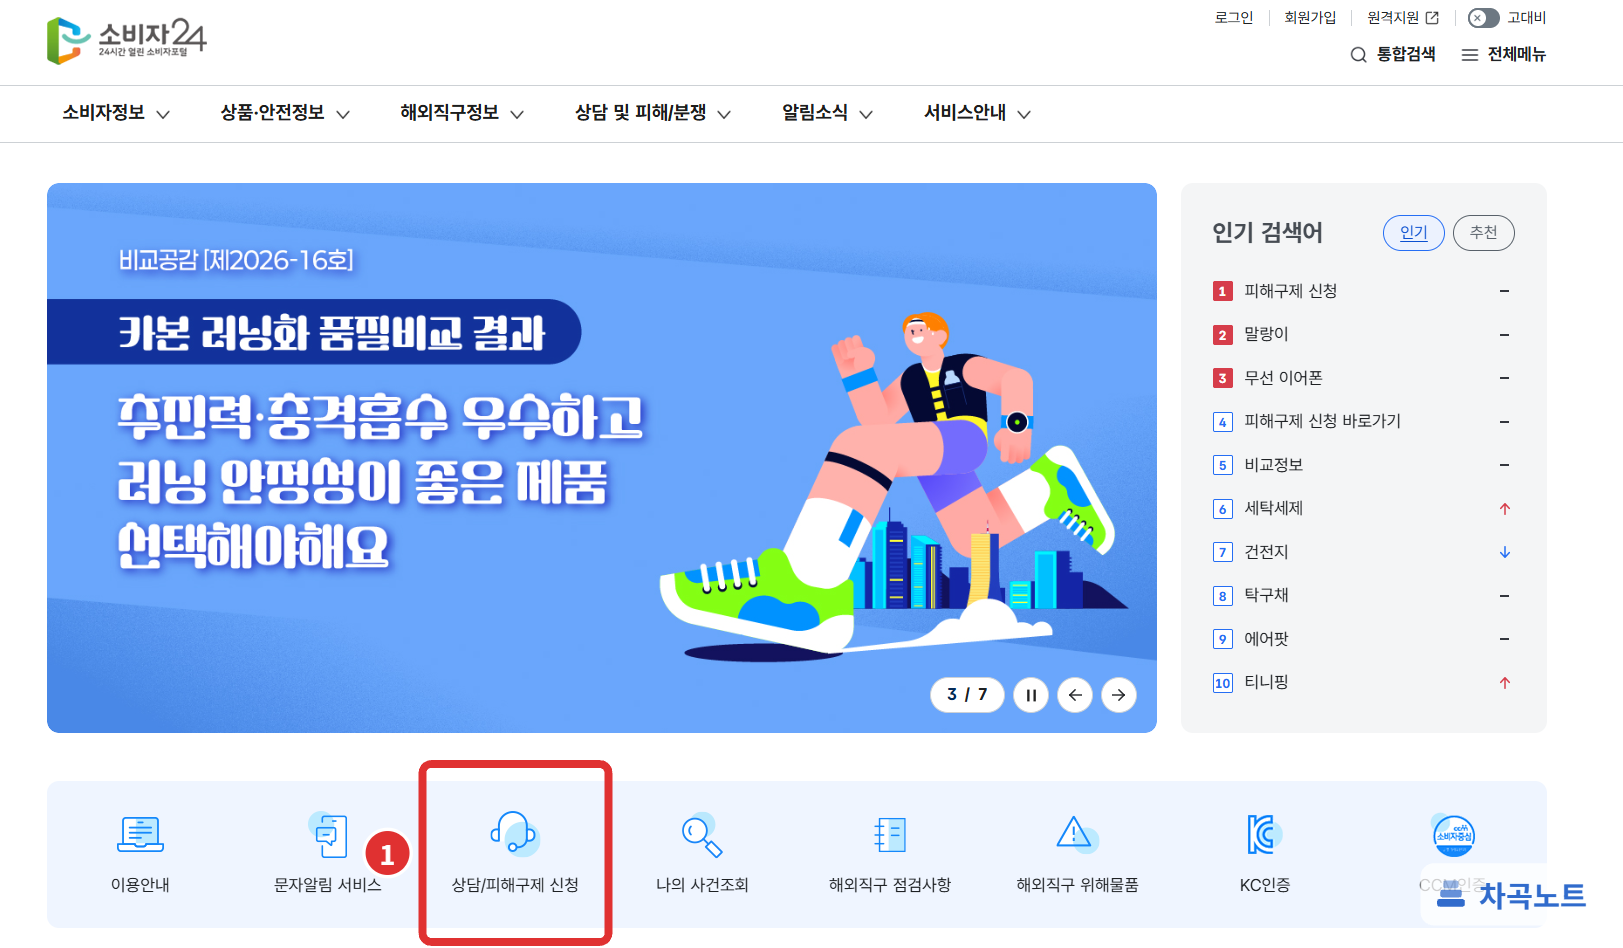Click the 해외직구 점검사항 checklist icon

point(890,834)
